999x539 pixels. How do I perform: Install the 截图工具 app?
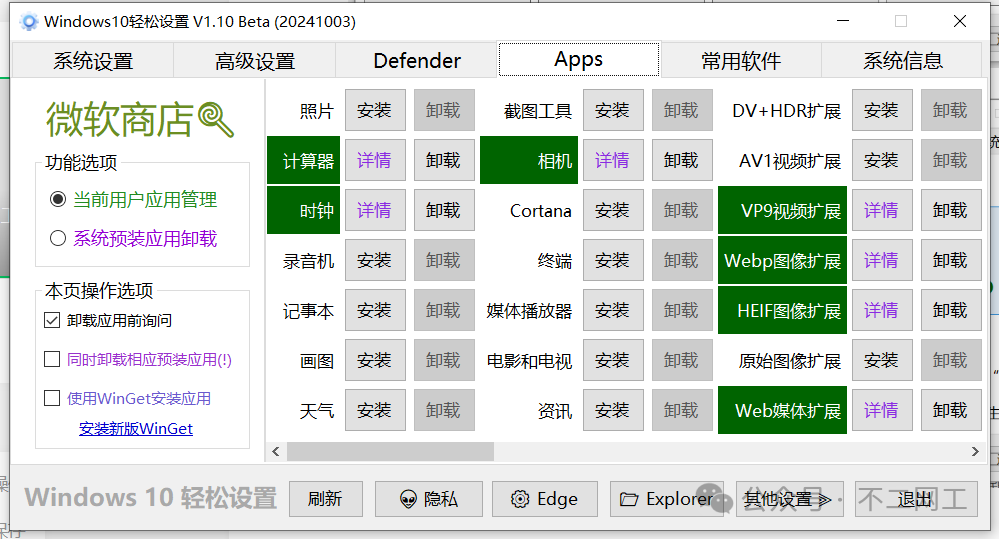click(613, 110)
